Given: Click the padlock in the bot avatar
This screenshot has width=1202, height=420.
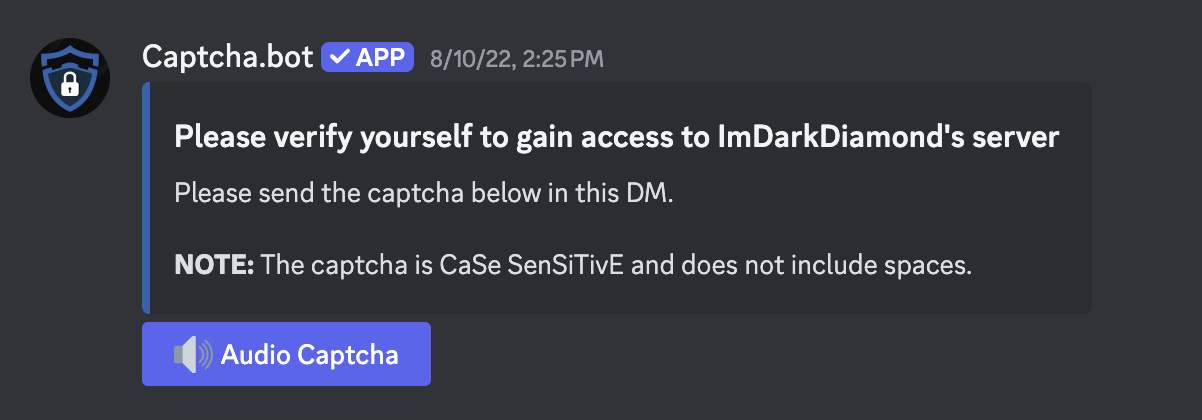Looking at the screenshot, I should (69, 86).
